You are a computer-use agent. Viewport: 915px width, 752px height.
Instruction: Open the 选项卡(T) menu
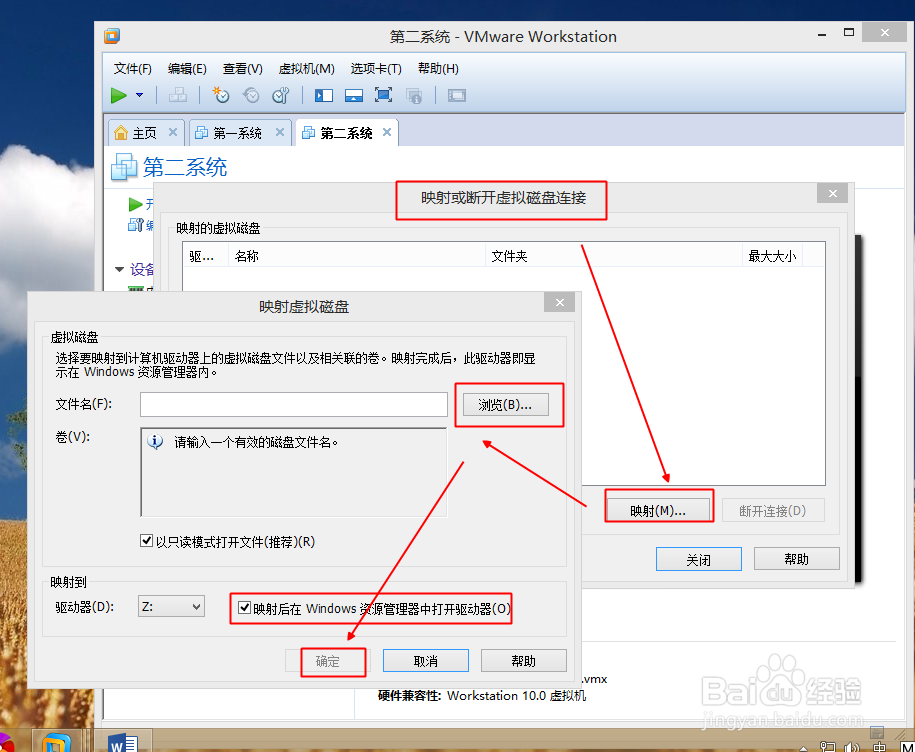[376, 69]
